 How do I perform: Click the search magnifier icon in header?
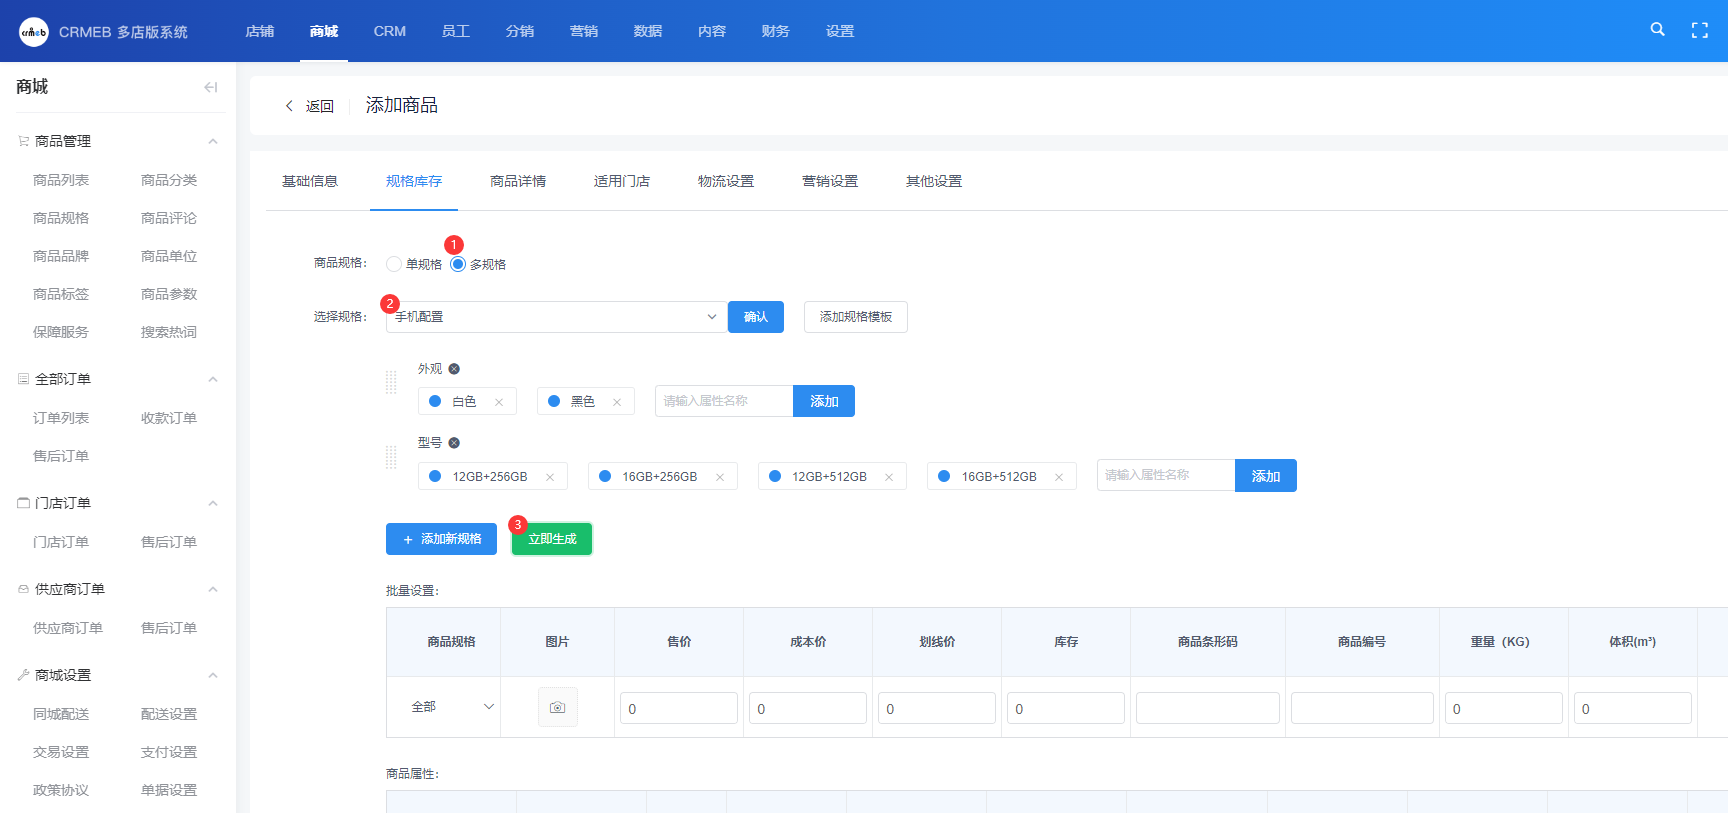pos(1657,30)
